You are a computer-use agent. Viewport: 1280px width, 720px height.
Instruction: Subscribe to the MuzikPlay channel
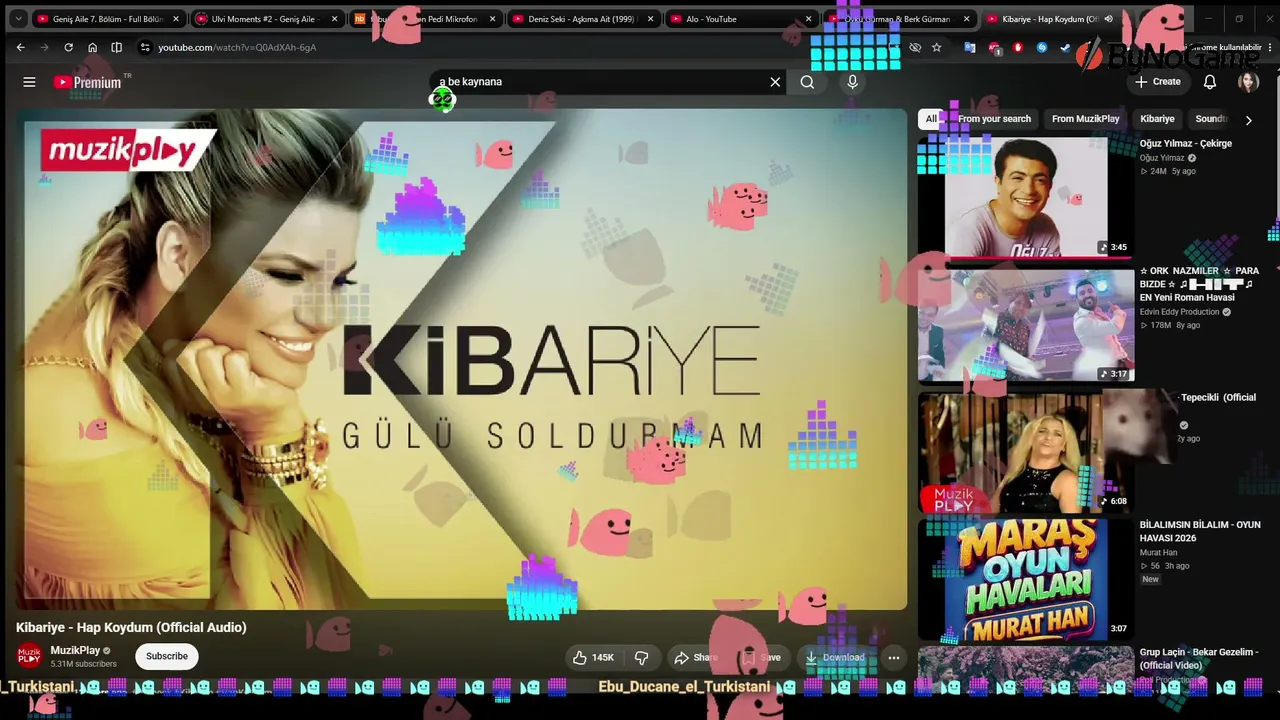167,656
